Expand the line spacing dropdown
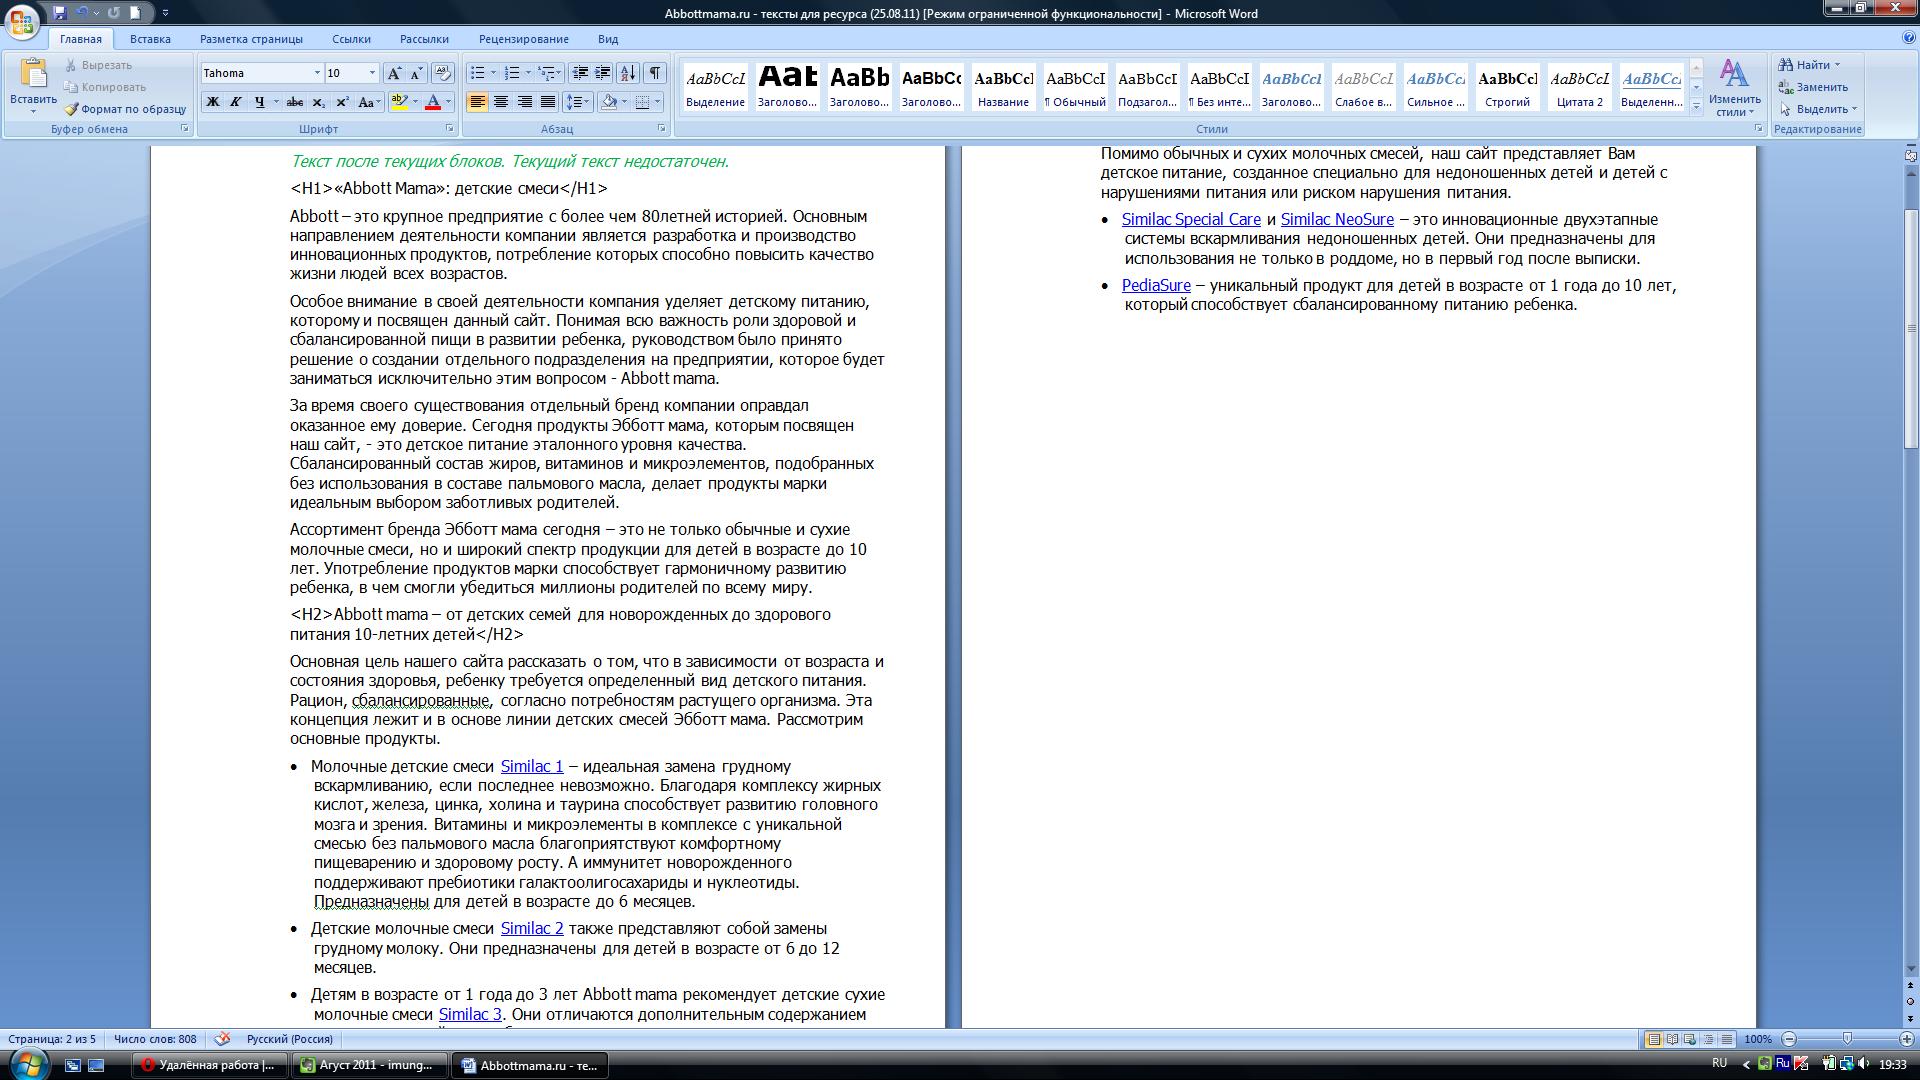This screenshot has height=1080, width=1920. [x=587, y=102]
